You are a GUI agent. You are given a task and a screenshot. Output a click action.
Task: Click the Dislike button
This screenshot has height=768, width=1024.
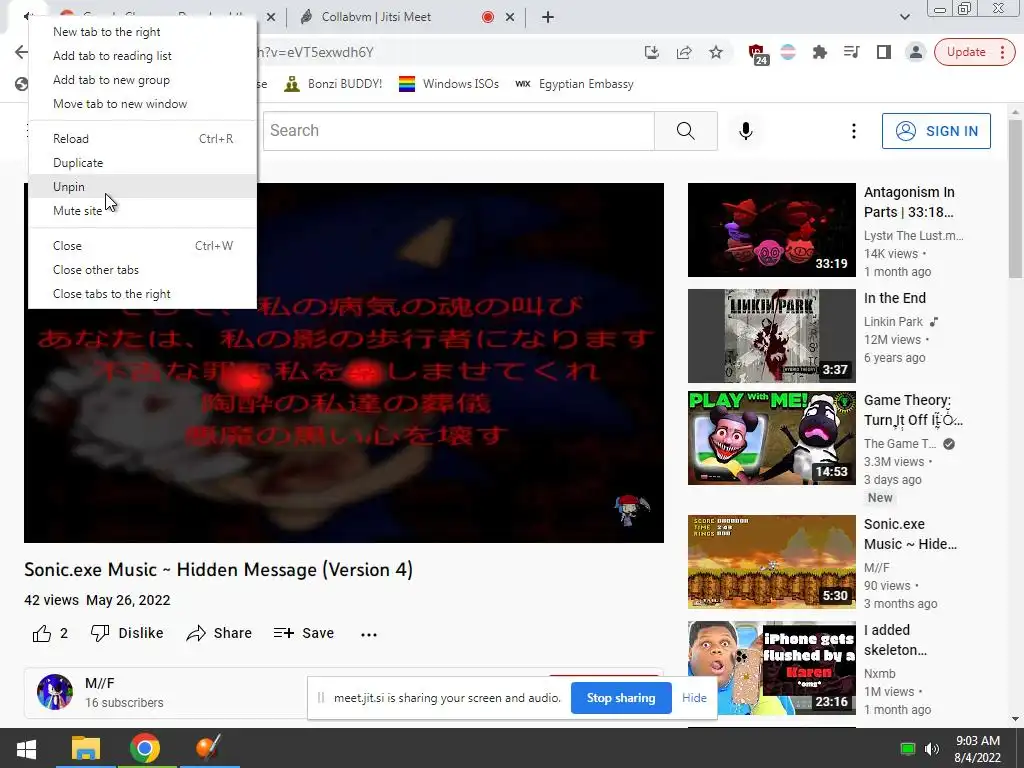[x=127, y=633]
